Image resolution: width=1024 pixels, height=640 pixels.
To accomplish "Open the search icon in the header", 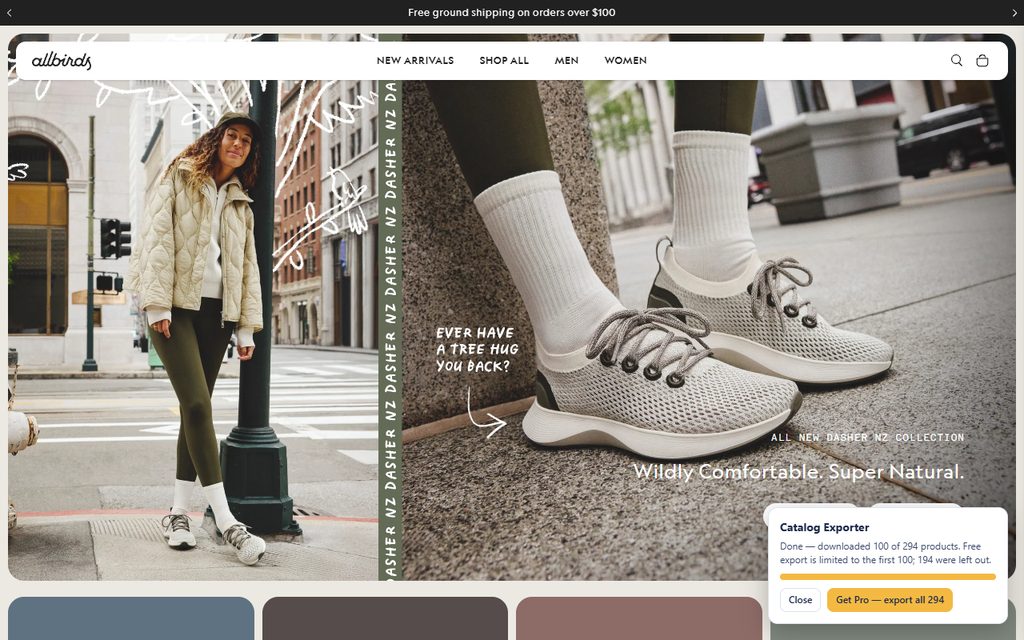I will pos(956,60).
